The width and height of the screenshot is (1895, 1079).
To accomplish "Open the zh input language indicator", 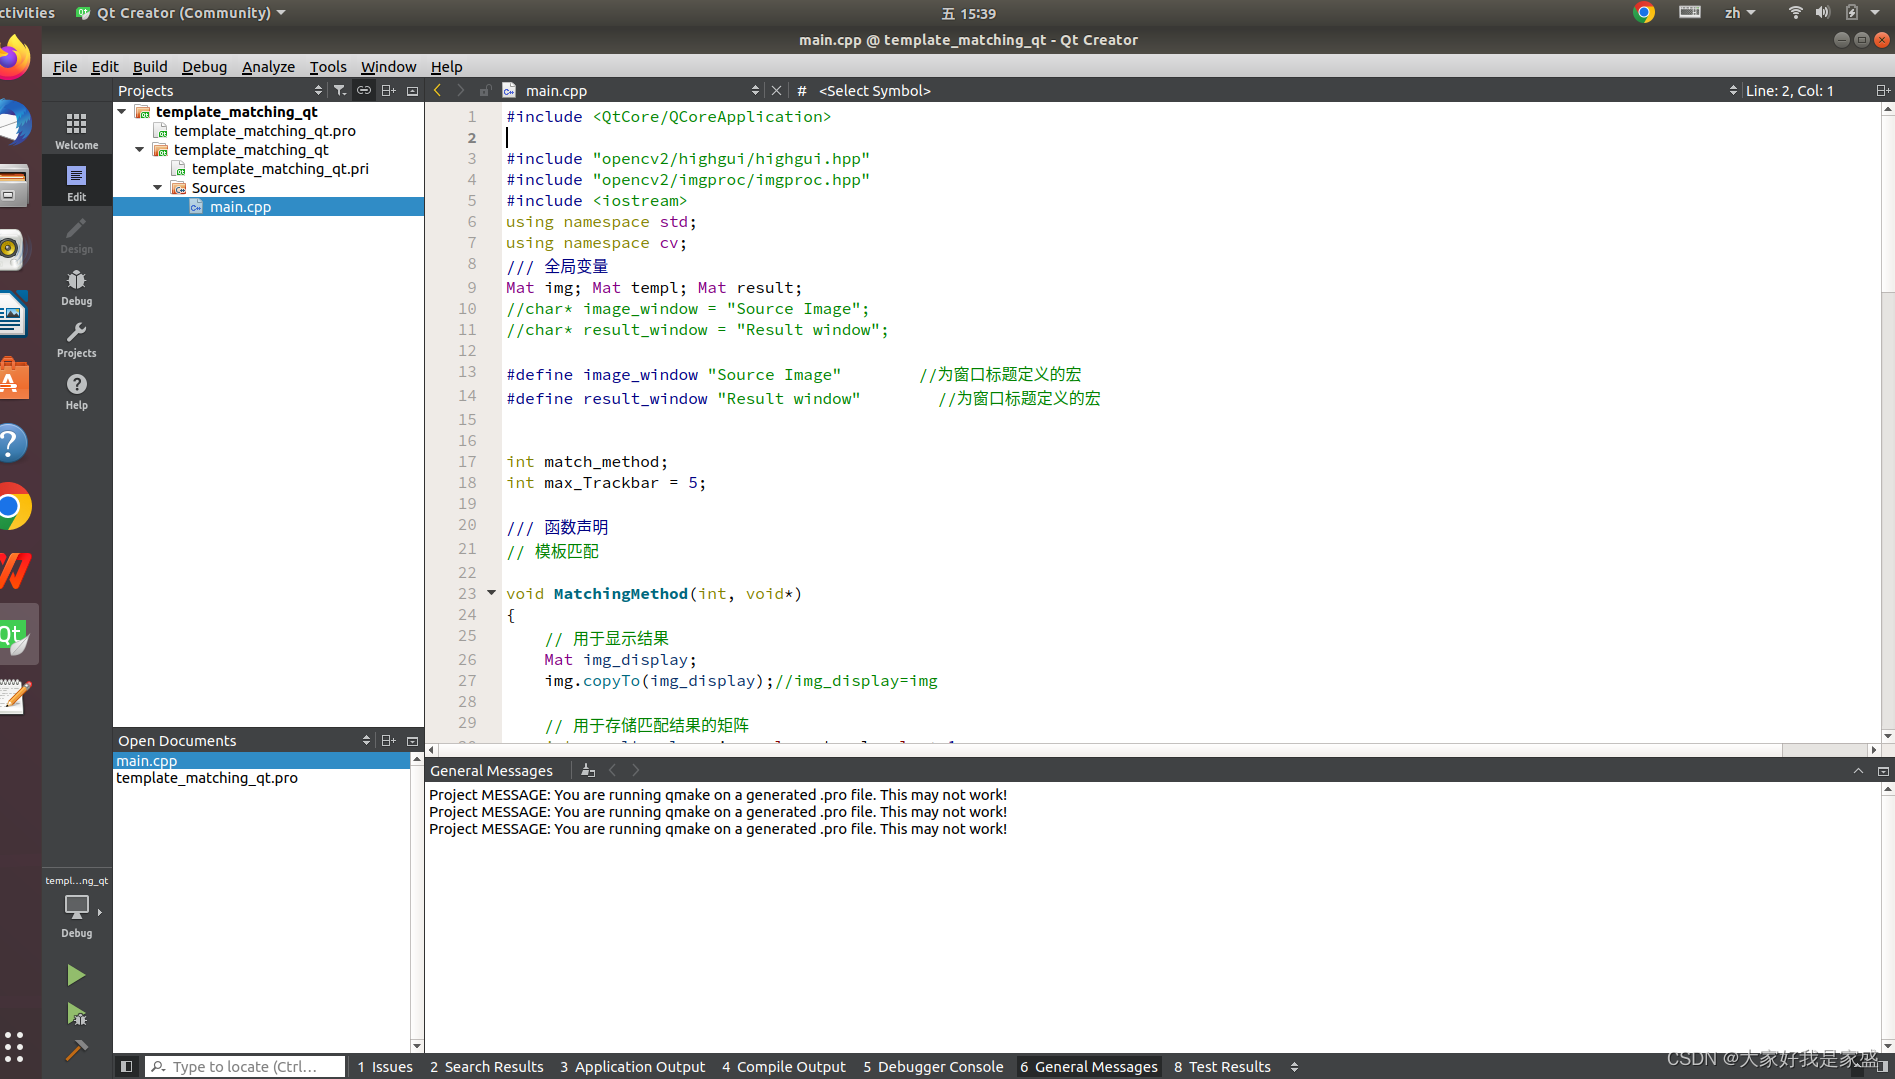I will tap(1740, 13).
